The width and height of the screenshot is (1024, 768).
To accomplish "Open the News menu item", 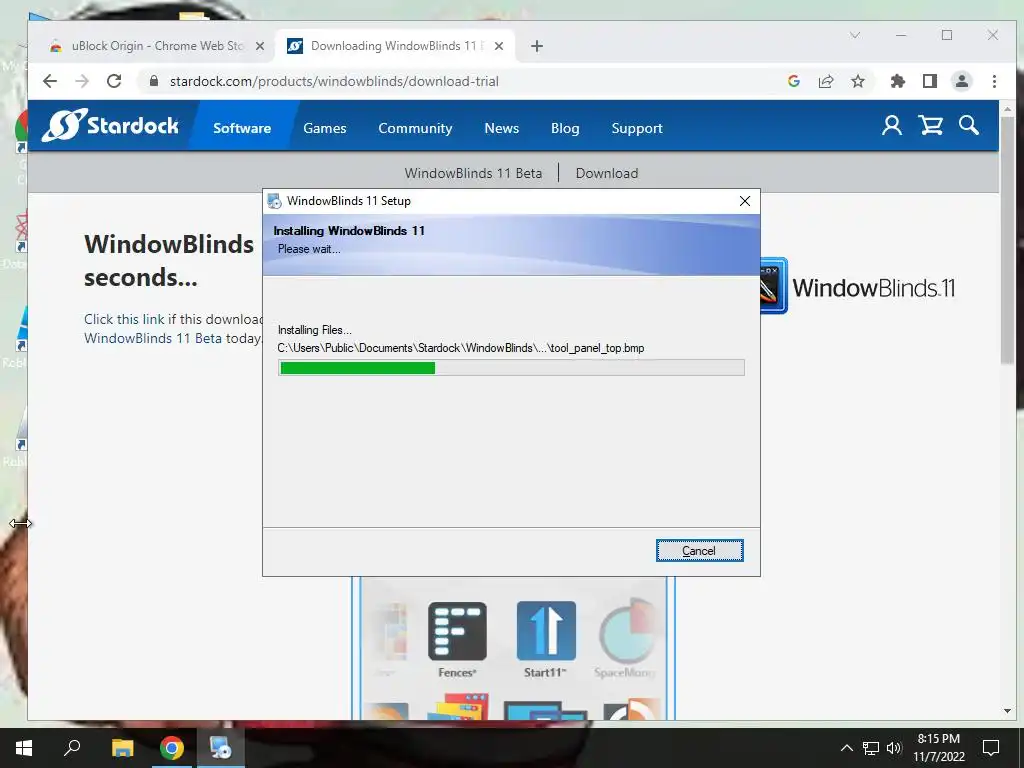I will pyautogui.click(x=502, y=128).
